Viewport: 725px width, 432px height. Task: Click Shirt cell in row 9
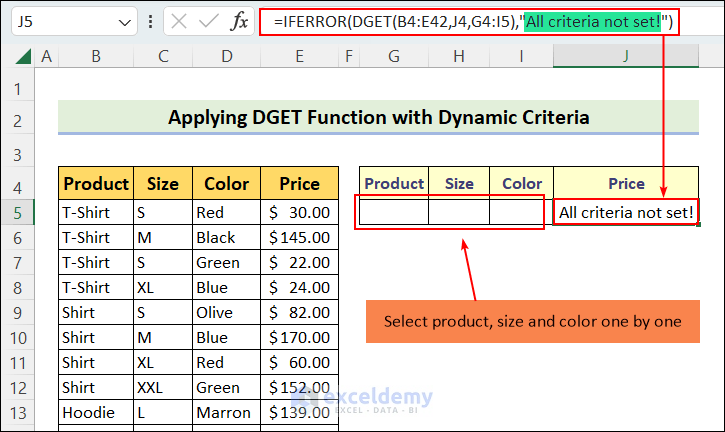(96, 312)
